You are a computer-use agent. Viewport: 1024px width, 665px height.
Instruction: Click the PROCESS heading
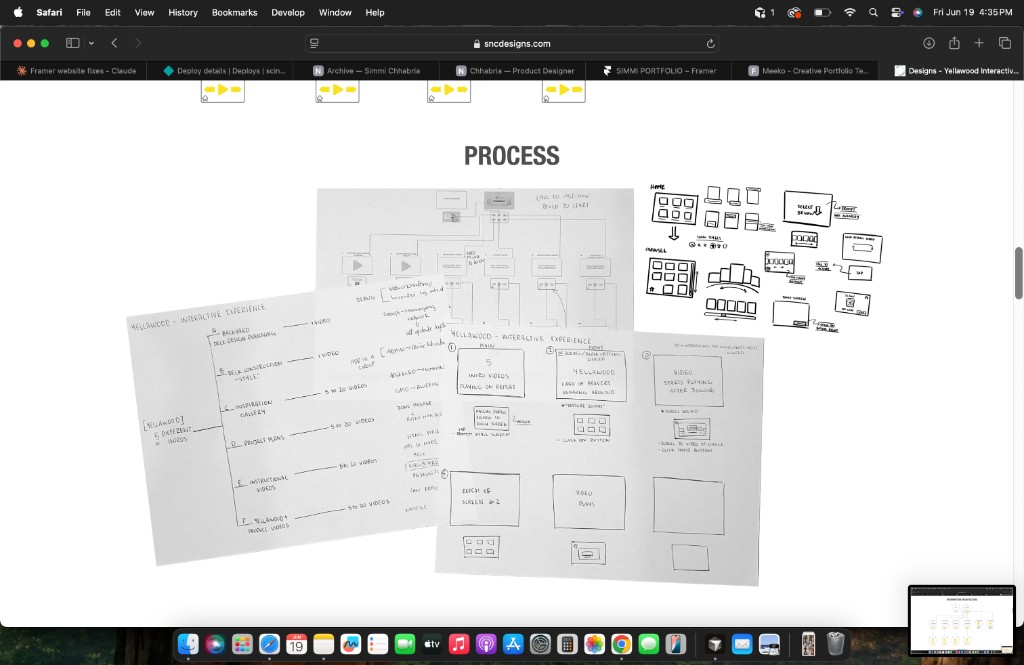tap(512, 156)
